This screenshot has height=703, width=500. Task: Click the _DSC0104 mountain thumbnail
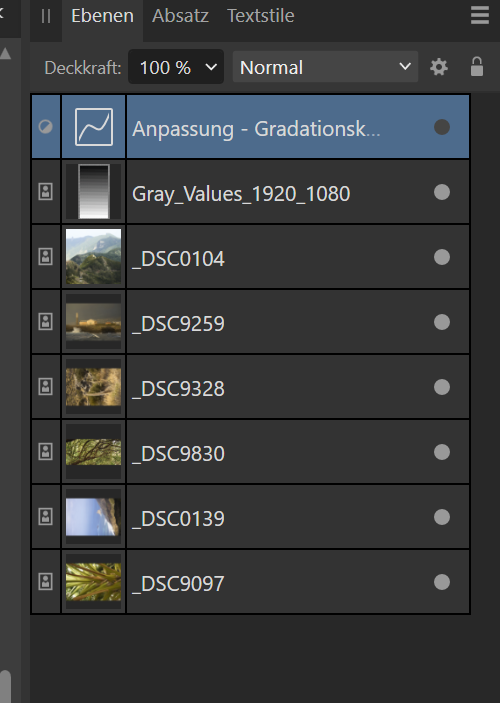93,257
